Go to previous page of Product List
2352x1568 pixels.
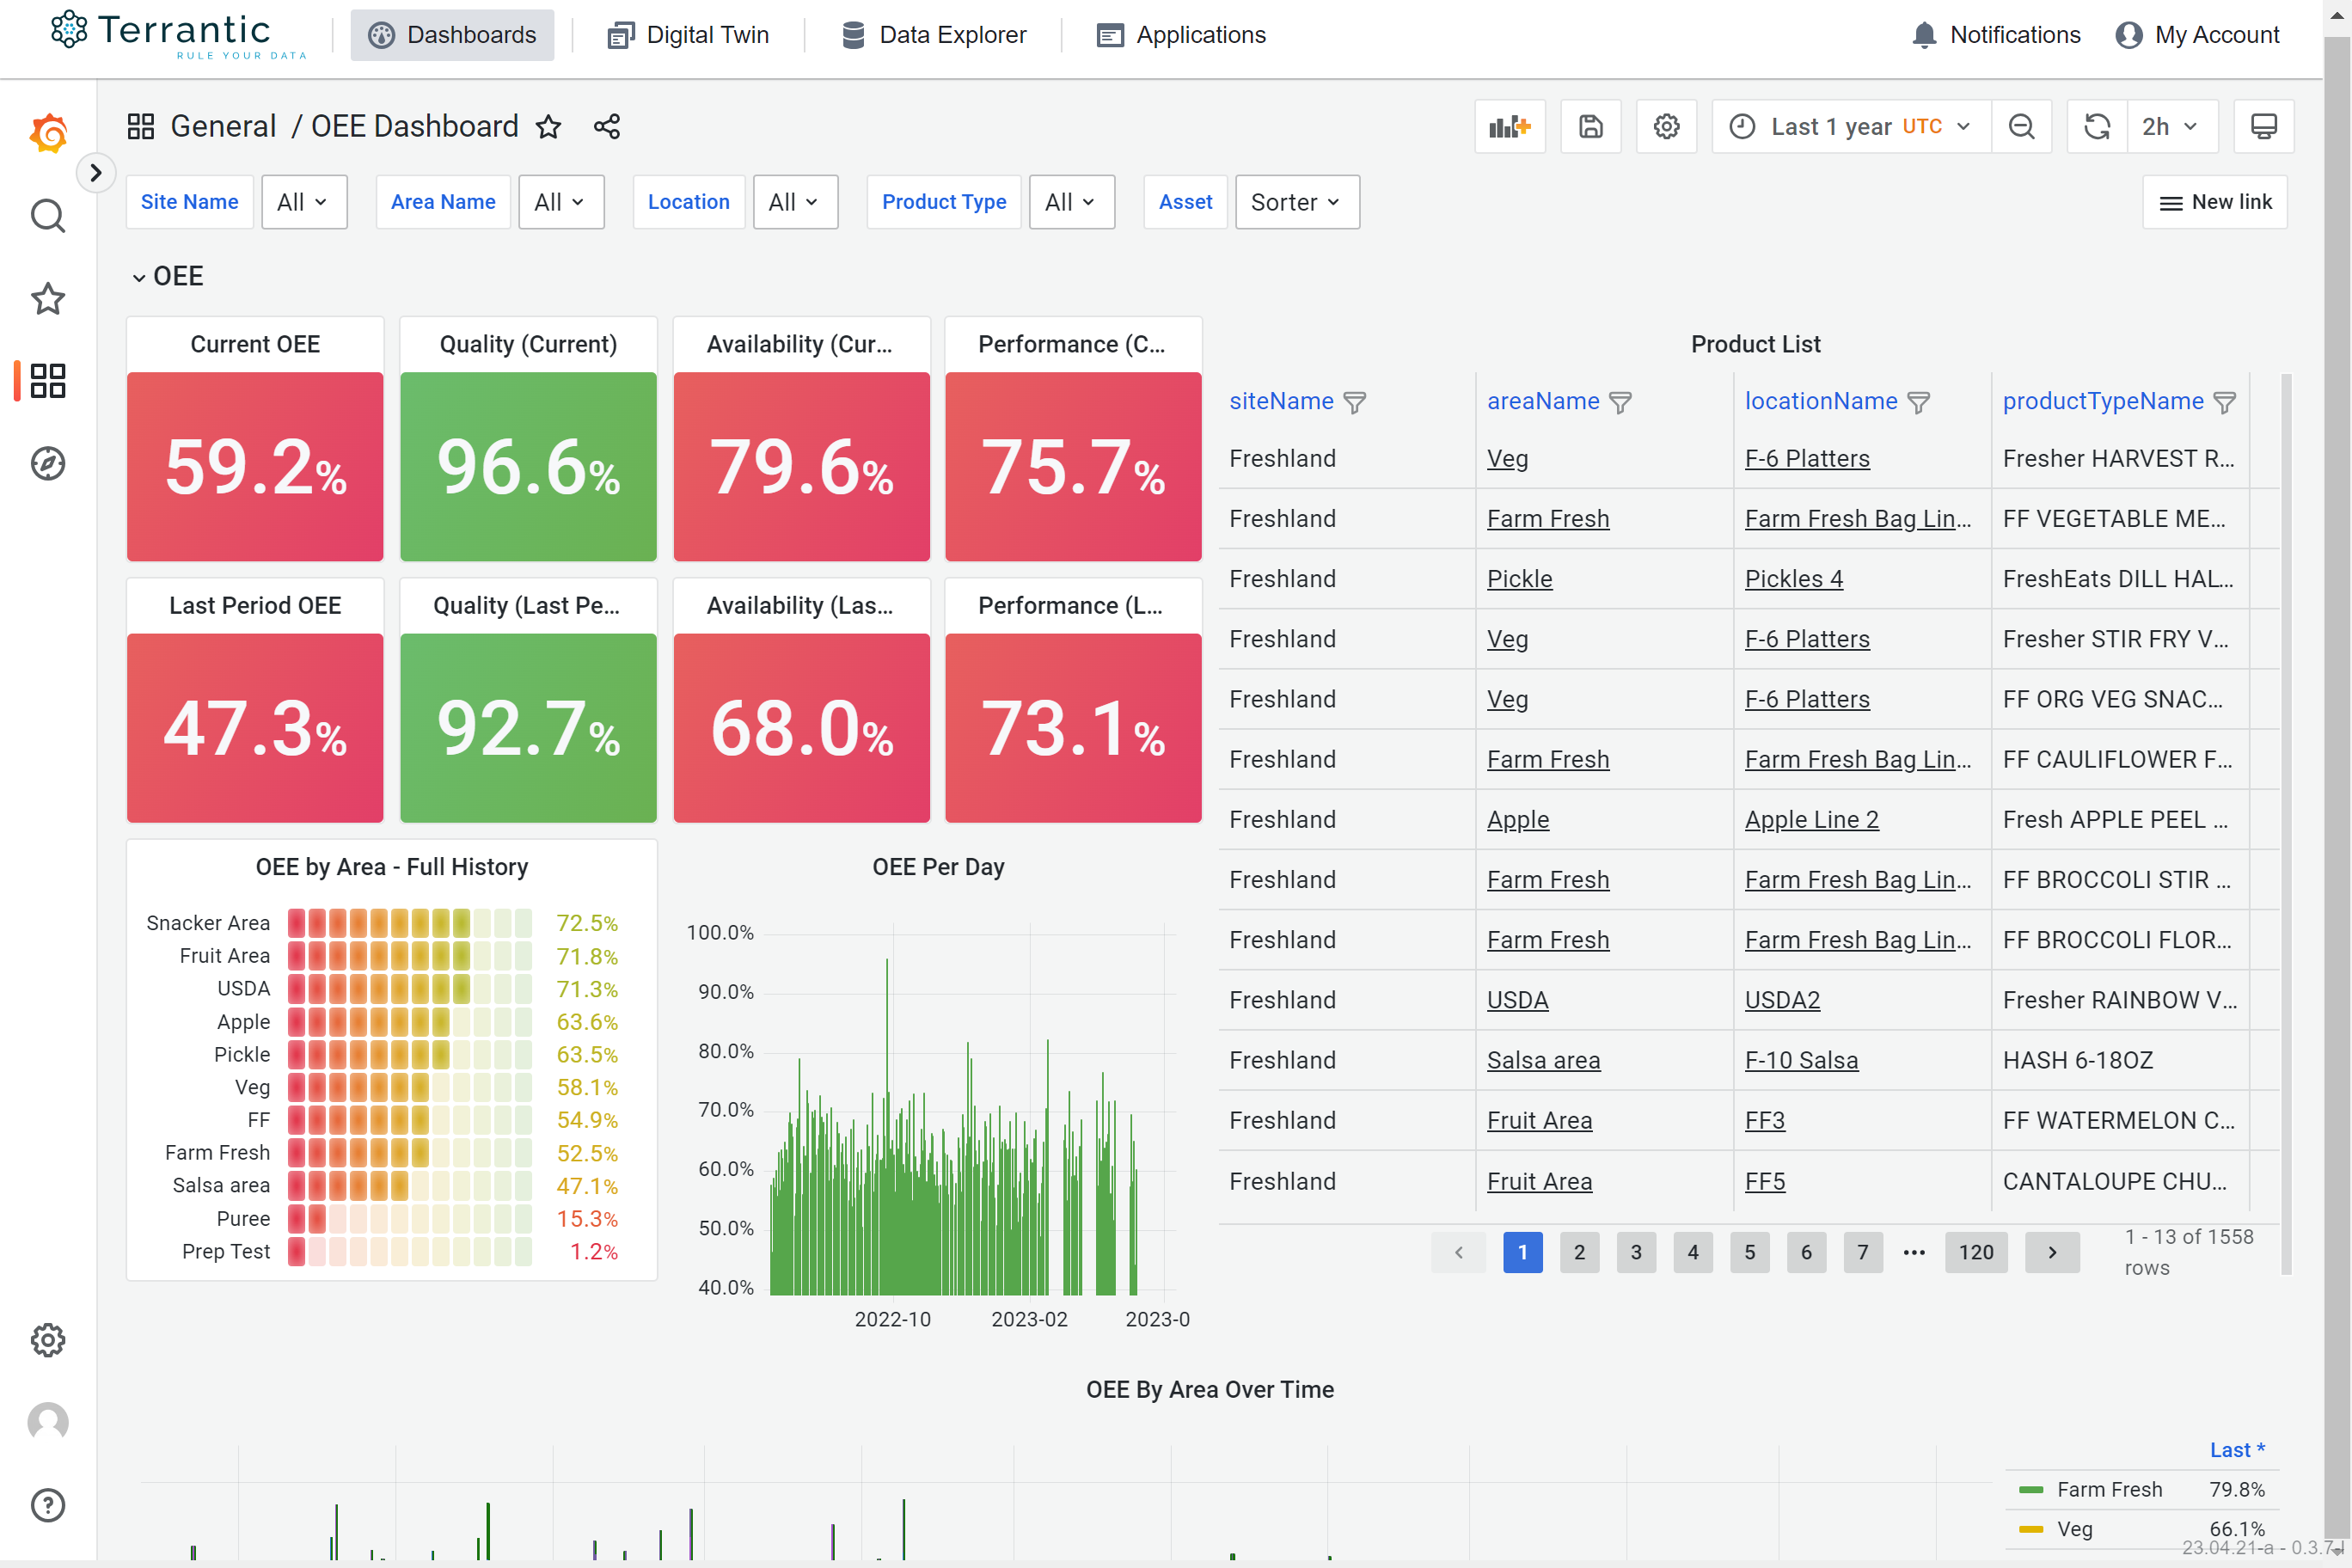coord(1458,1252)
